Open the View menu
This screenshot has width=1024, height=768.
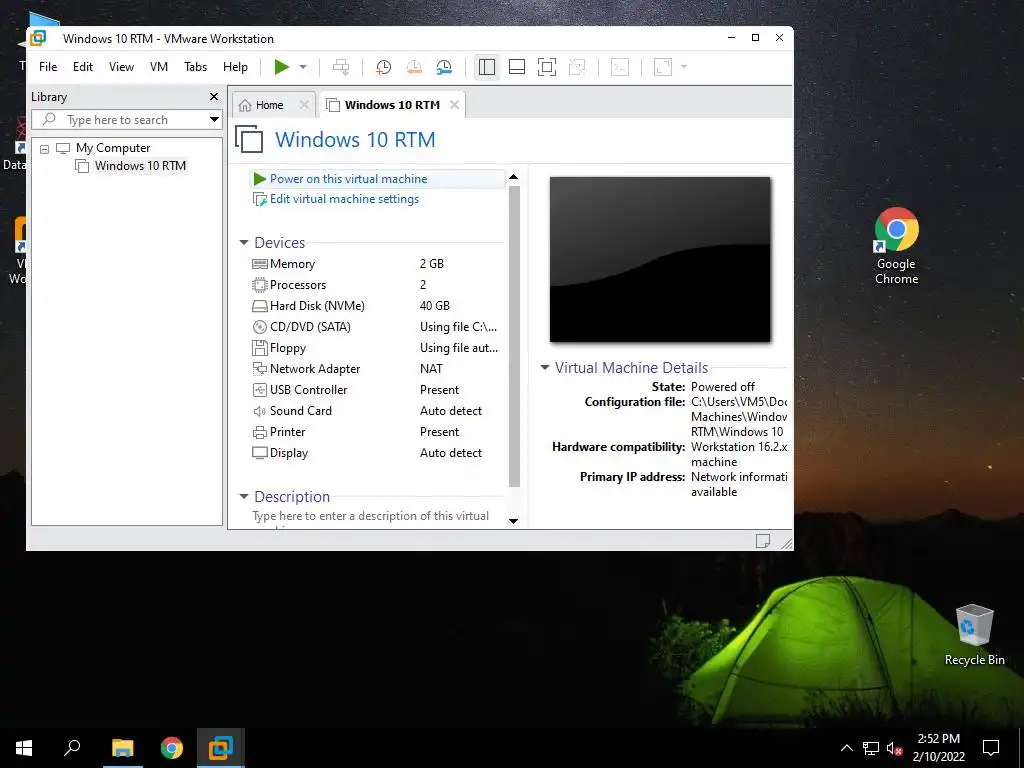pos(121,67)
